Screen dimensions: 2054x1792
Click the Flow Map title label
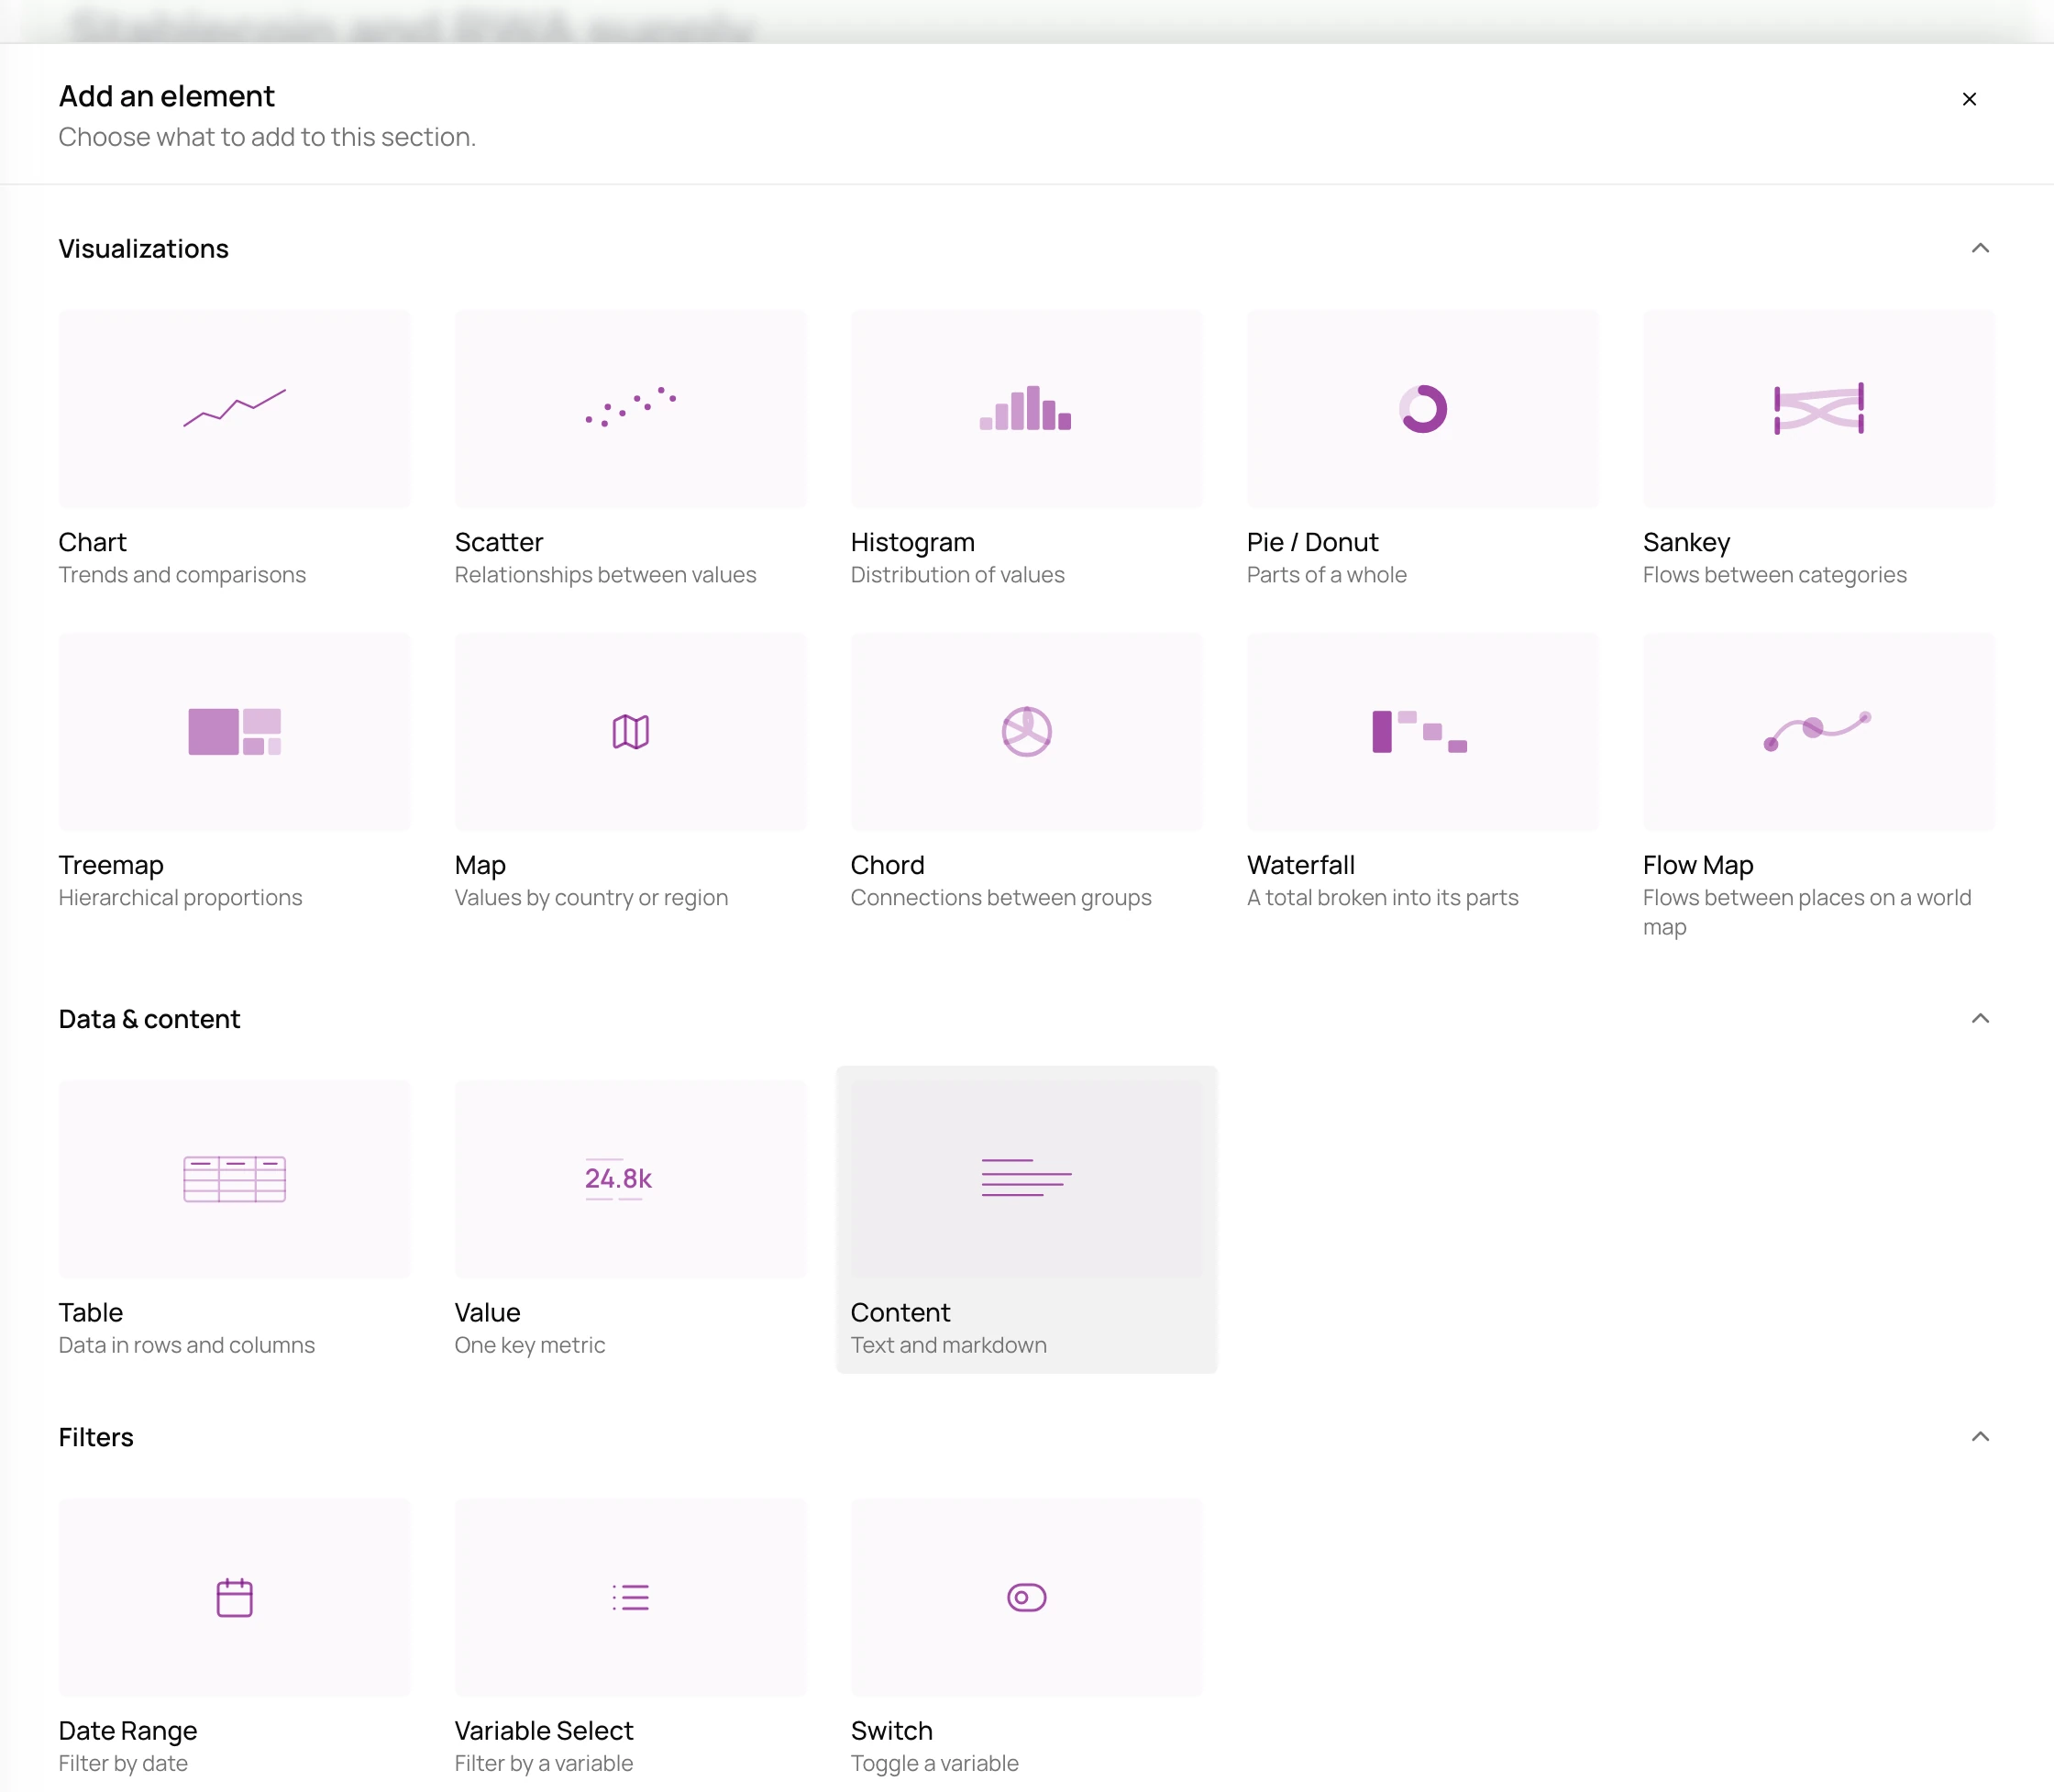coord(1698,865)
